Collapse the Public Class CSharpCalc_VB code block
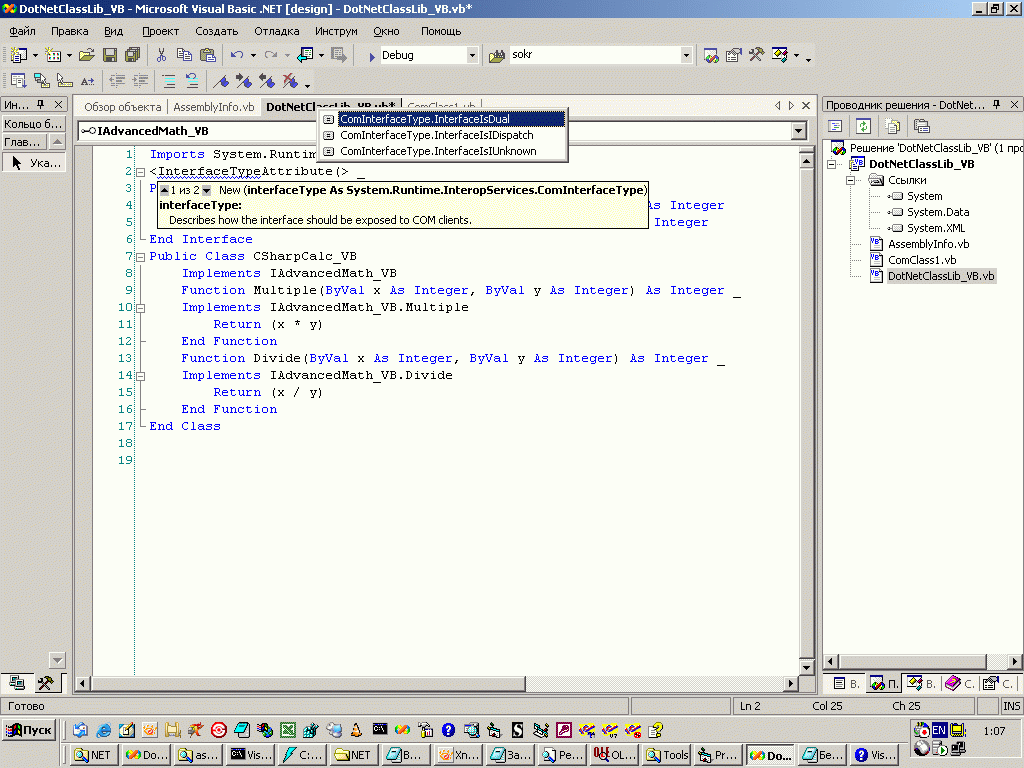This screenshot has width=1024, height=768. click(140, 256)
